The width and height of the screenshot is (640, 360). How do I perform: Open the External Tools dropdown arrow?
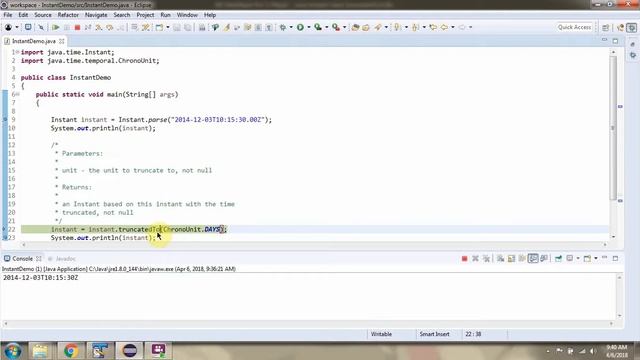tap(344, 27)
